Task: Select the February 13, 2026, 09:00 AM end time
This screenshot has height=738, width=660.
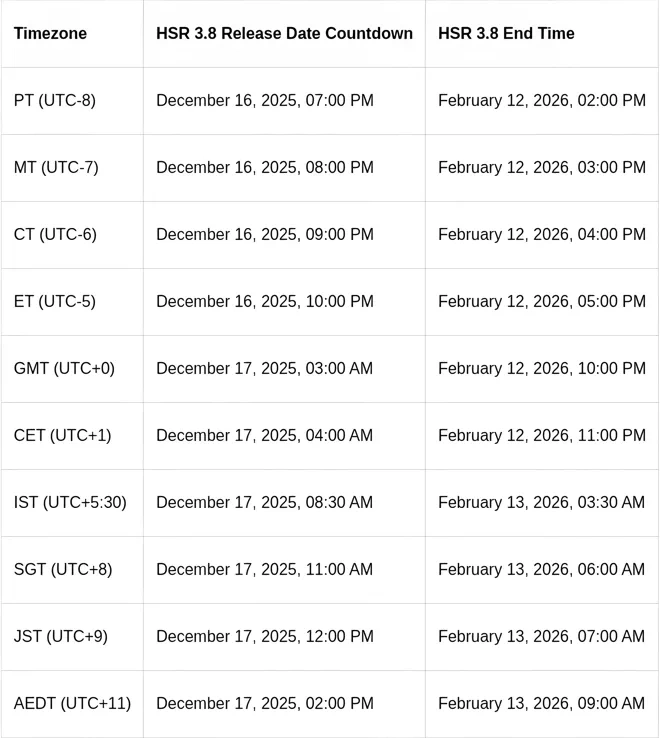Action: (541, 704)
